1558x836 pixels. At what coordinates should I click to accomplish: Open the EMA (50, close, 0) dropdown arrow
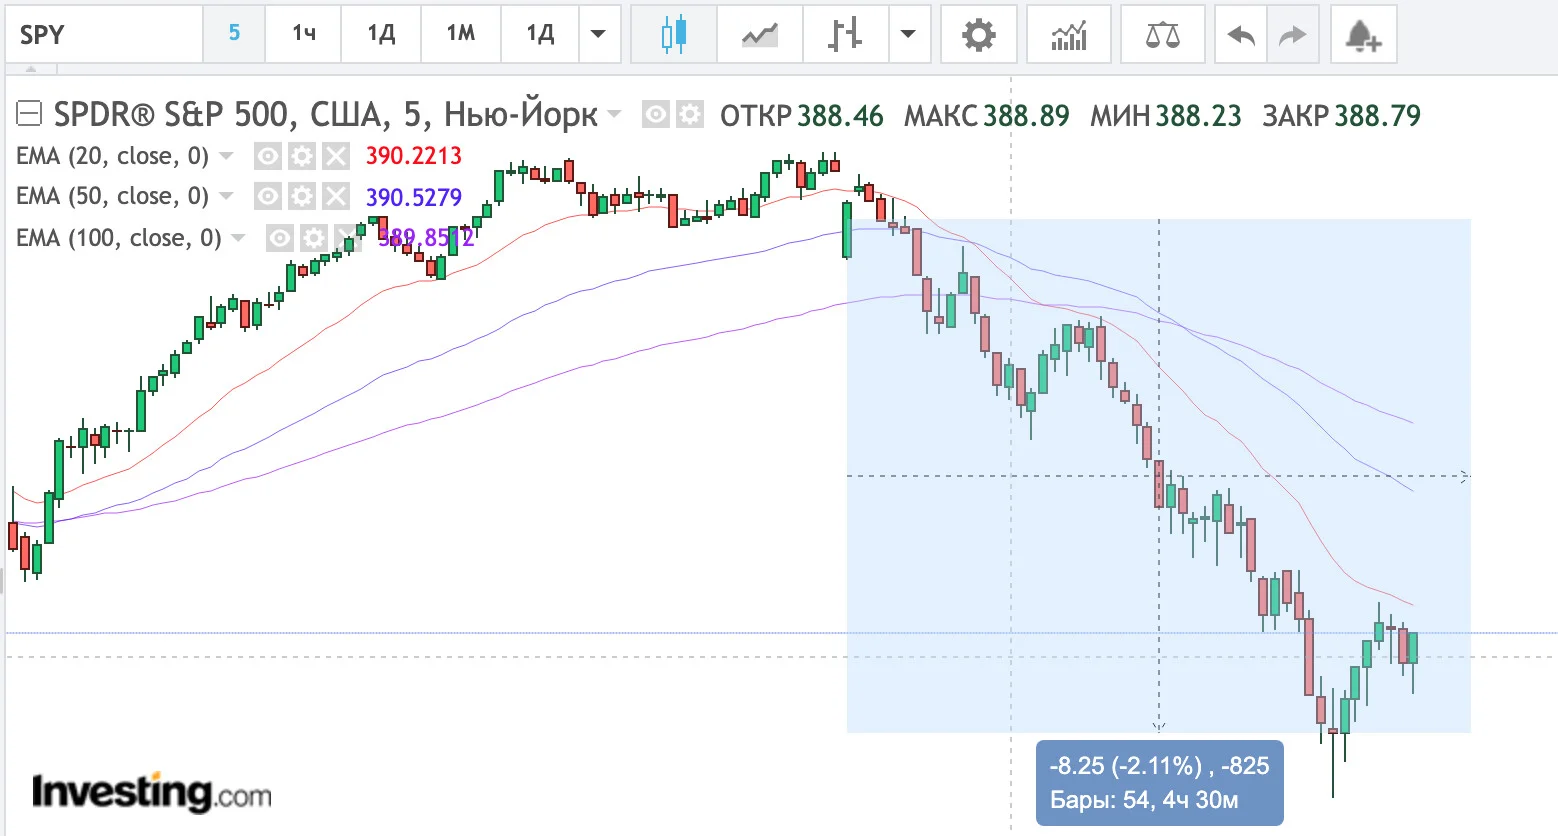(x=226, y=196)
